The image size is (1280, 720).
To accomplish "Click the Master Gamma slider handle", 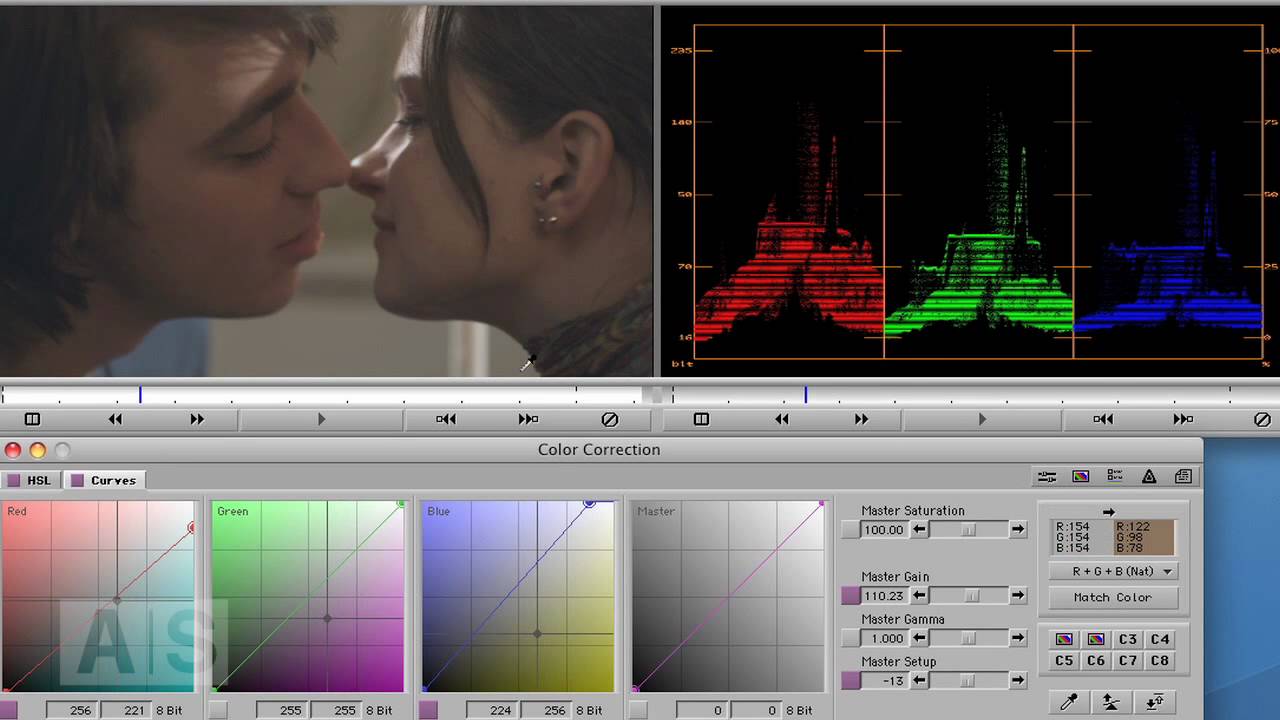I will pyautogui.click(x=968, y=638).
